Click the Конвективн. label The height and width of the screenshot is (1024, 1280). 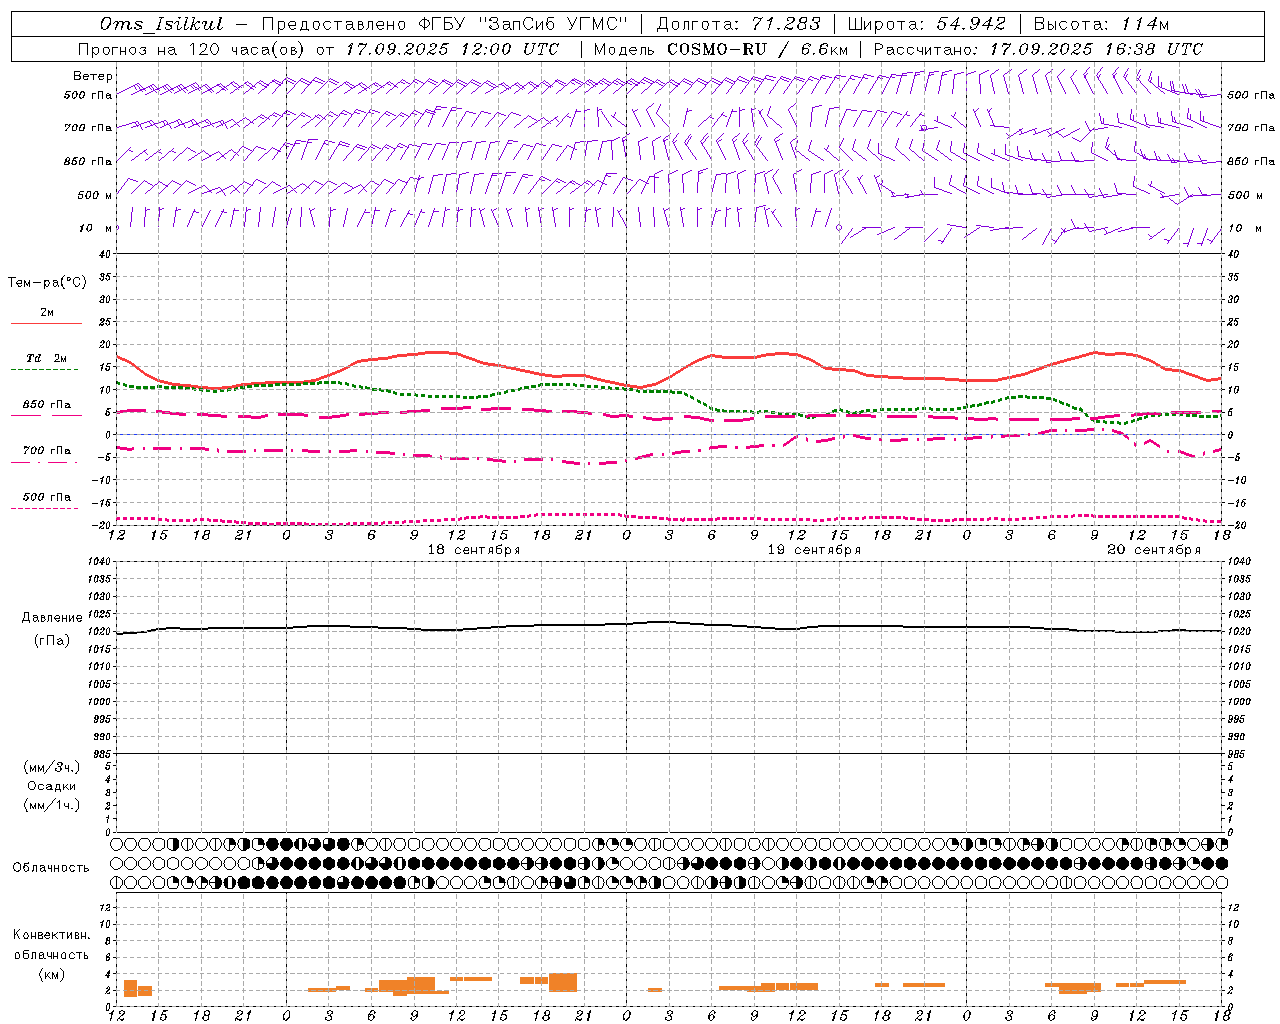click(x=51, y=935)
